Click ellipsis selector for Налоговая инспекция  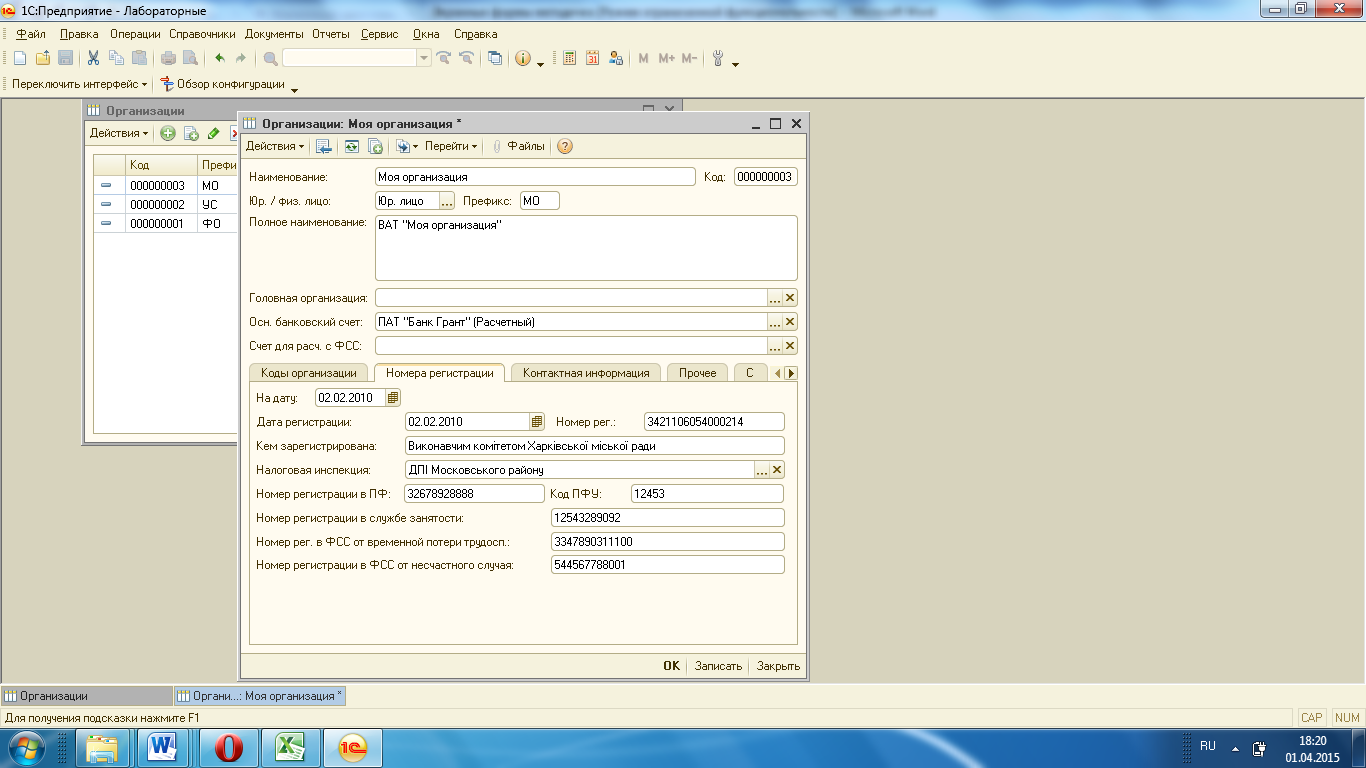761,470
